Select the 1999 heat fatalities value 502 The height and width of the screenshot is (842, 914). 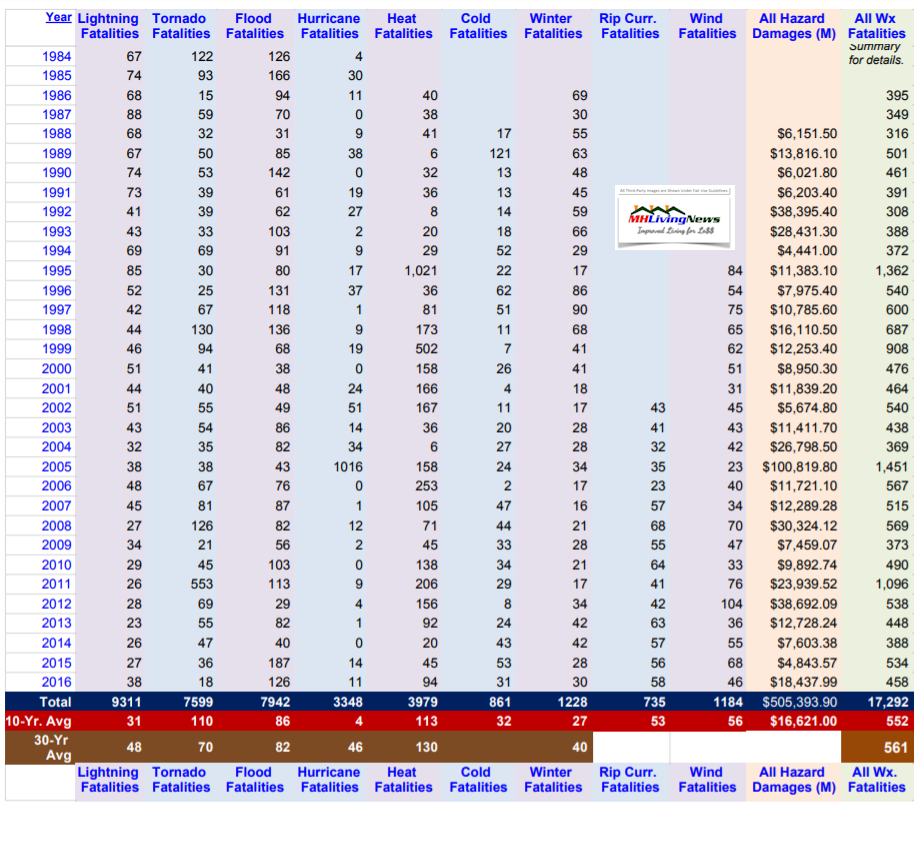pos(426,349)
